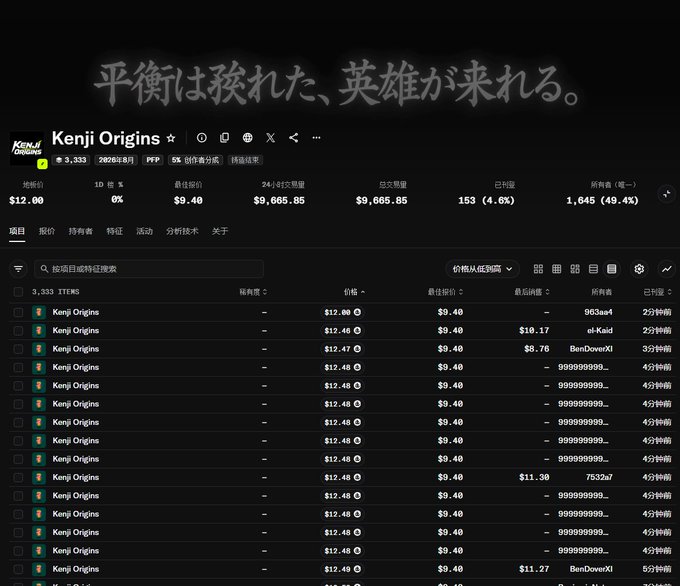
Task: Switch to the 分析技术 (Analytics) tab
Action: [x=182, y=231]
